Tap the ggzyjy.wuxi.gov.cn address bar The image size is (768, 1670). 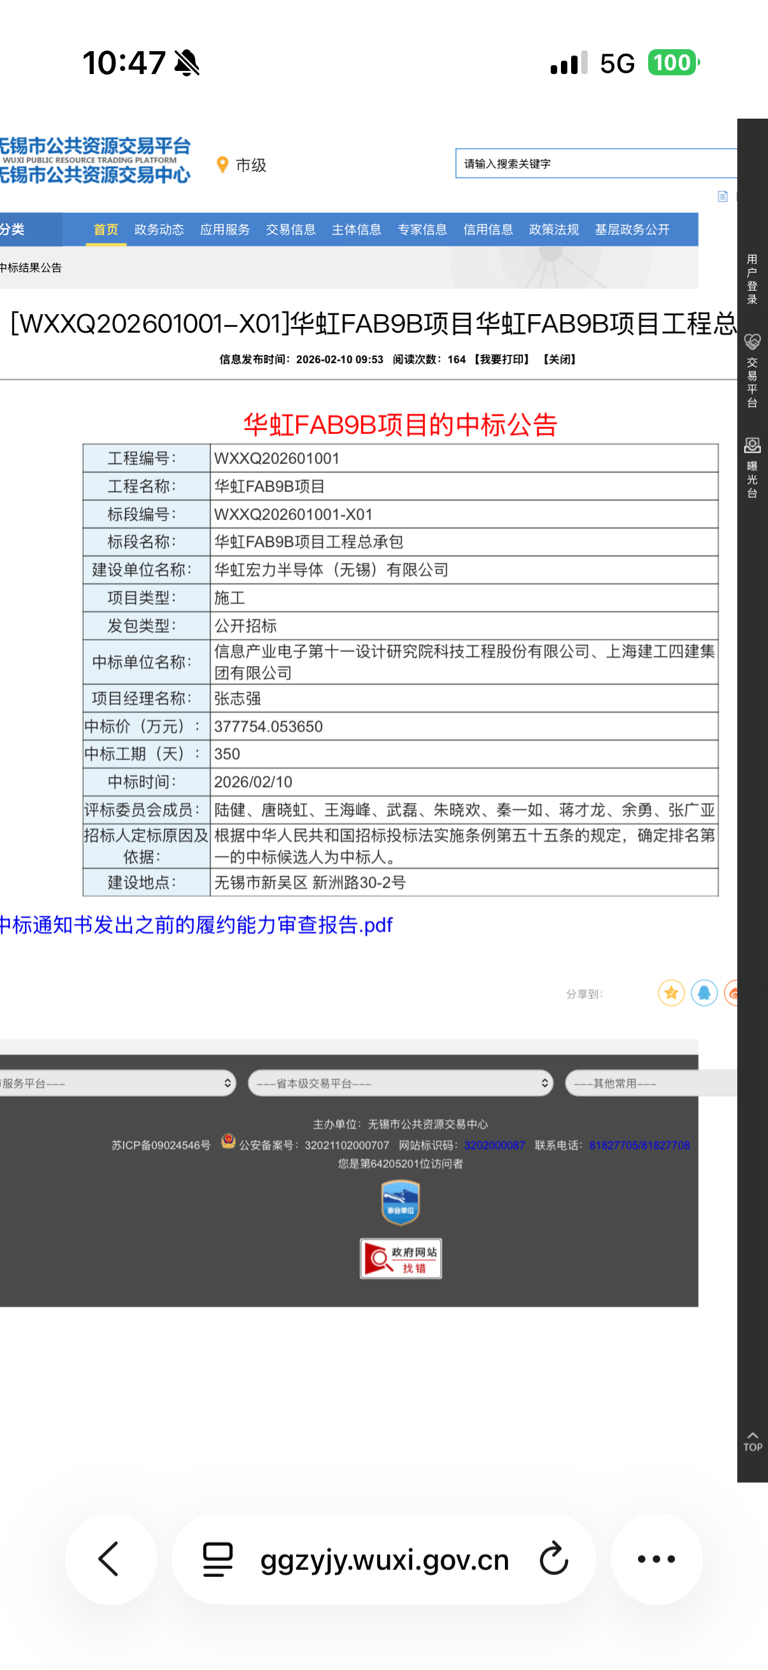(384, 1559)
